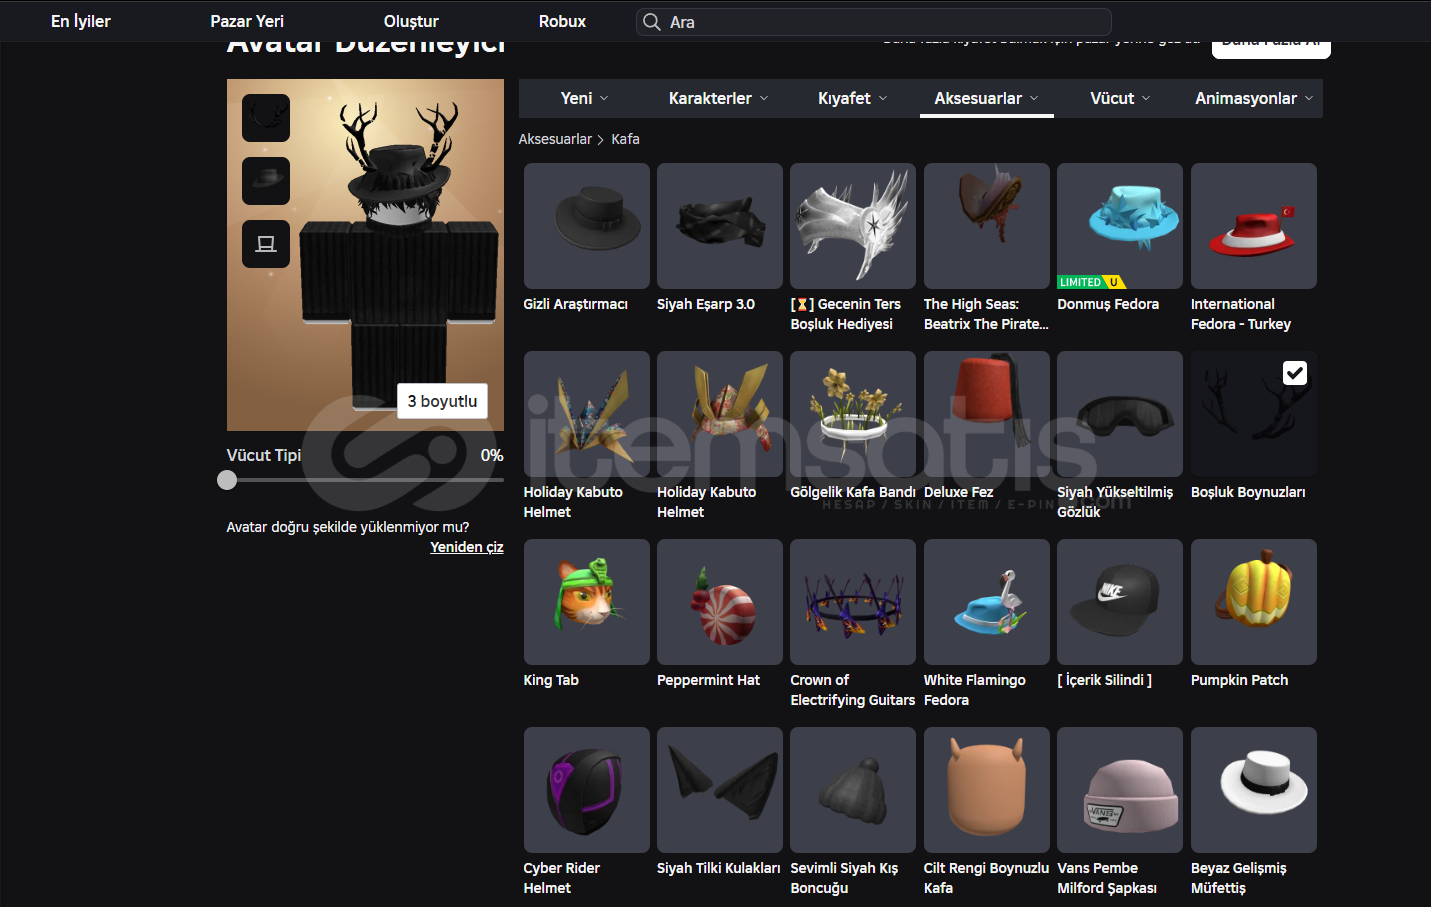Select the Cilt Rengi Boynuzlu Kafa

pyautogui.click(x=987, y=790)
